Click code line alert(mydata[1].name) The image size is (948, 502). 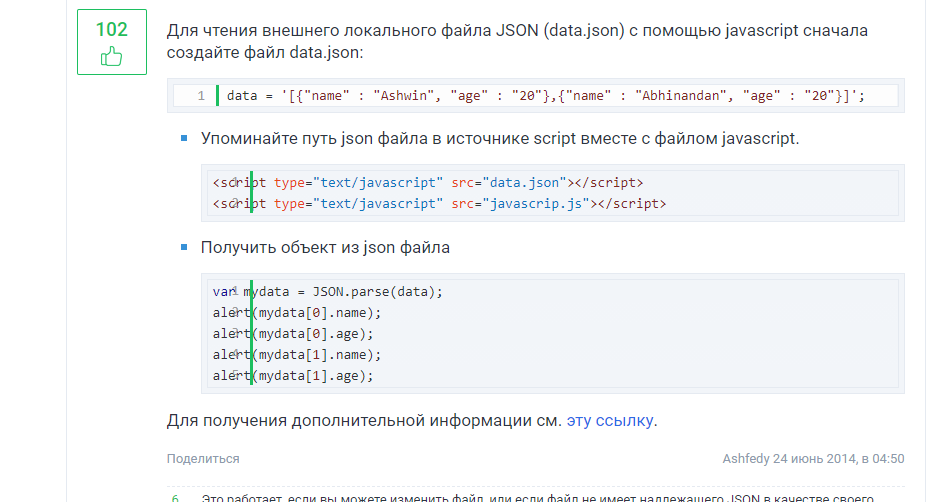297,355
